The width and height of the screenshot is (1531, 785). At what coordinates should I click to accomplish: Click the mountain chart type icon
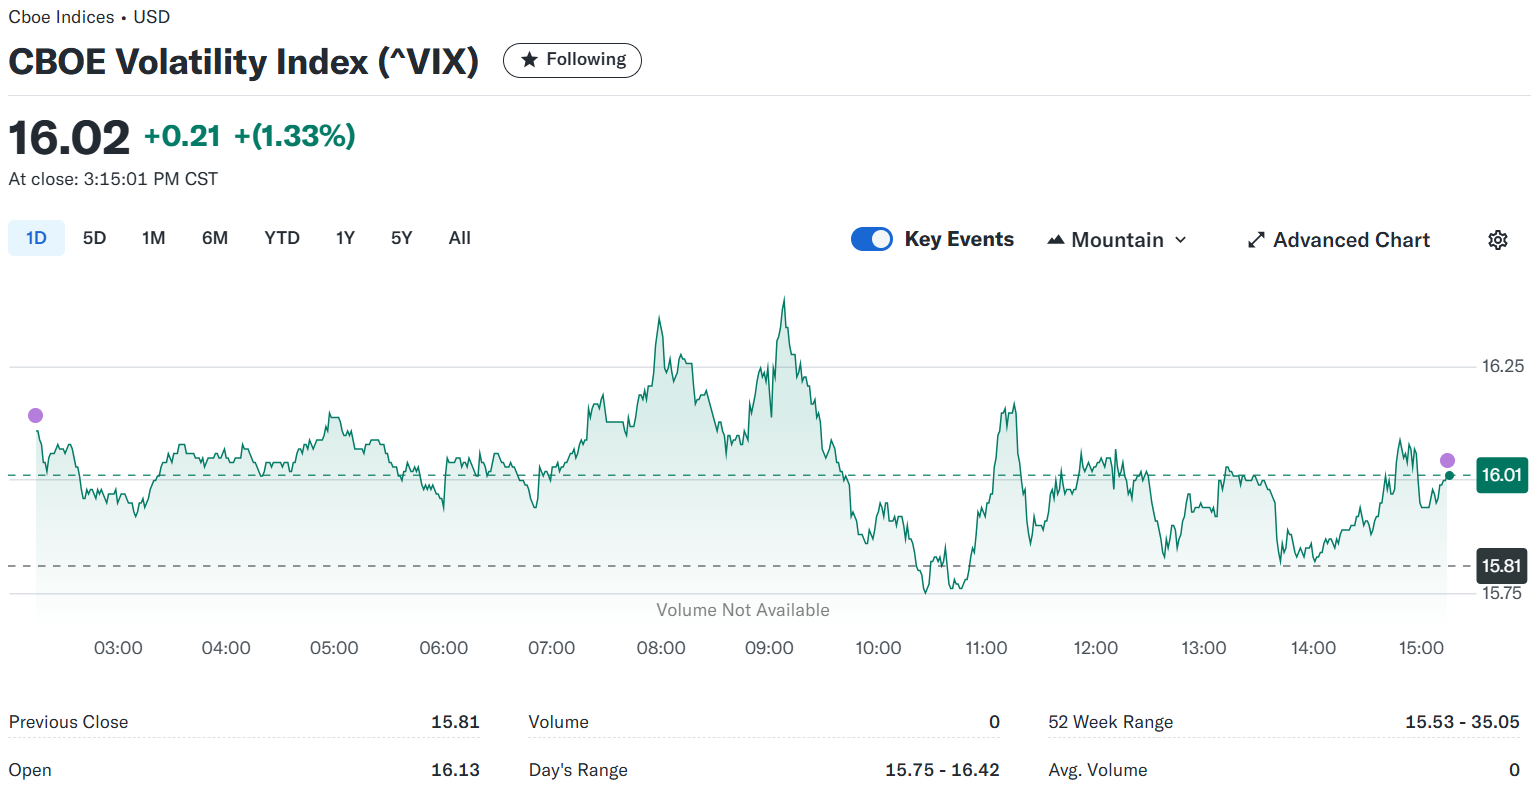coord(1055,240)
